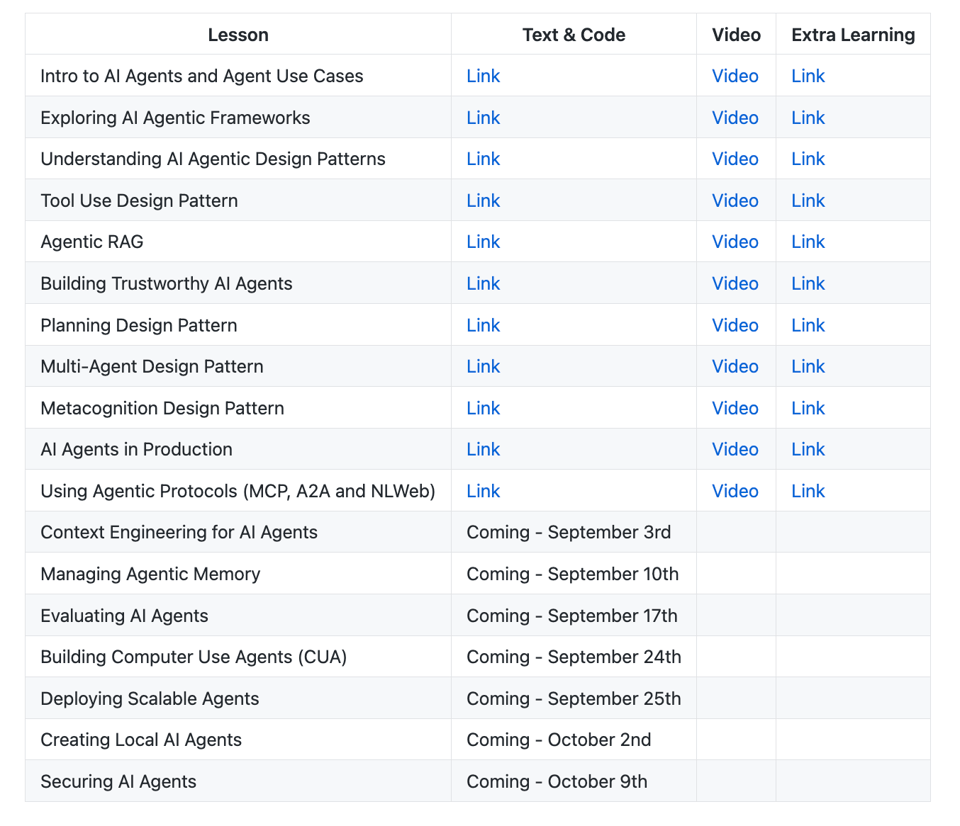Open the Agentic RAG Text & Code link
960x826 pixels.
tap(483, 242)
